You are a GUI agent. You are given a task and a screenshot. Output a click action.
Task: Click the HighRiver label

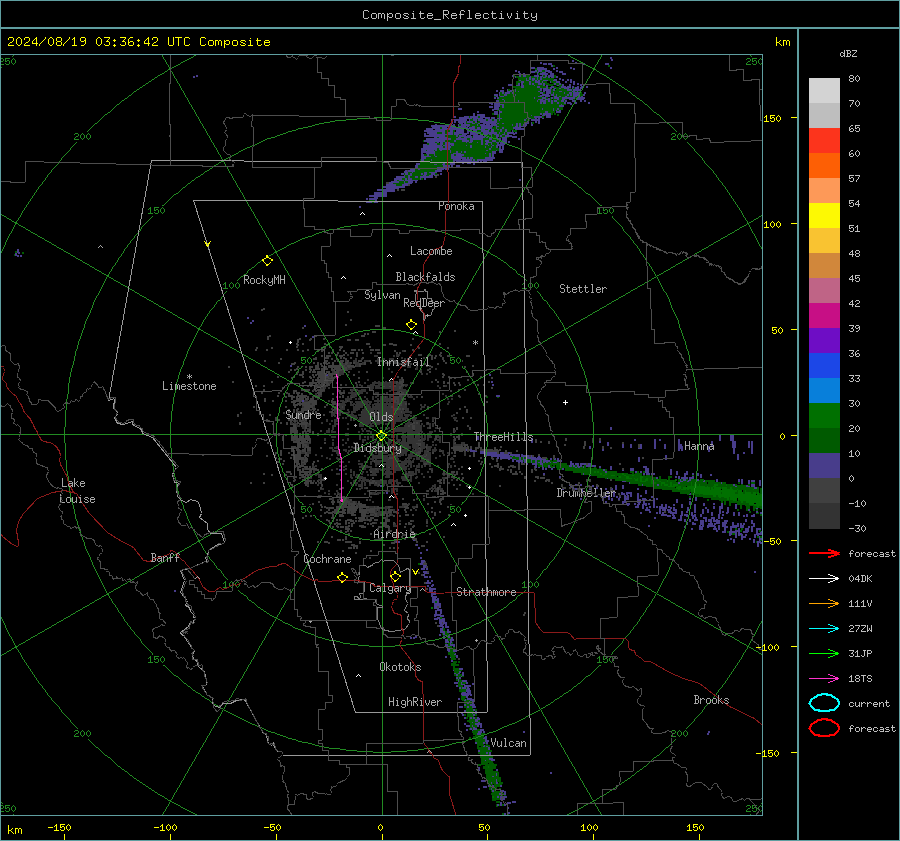click(x=415, y=702)
